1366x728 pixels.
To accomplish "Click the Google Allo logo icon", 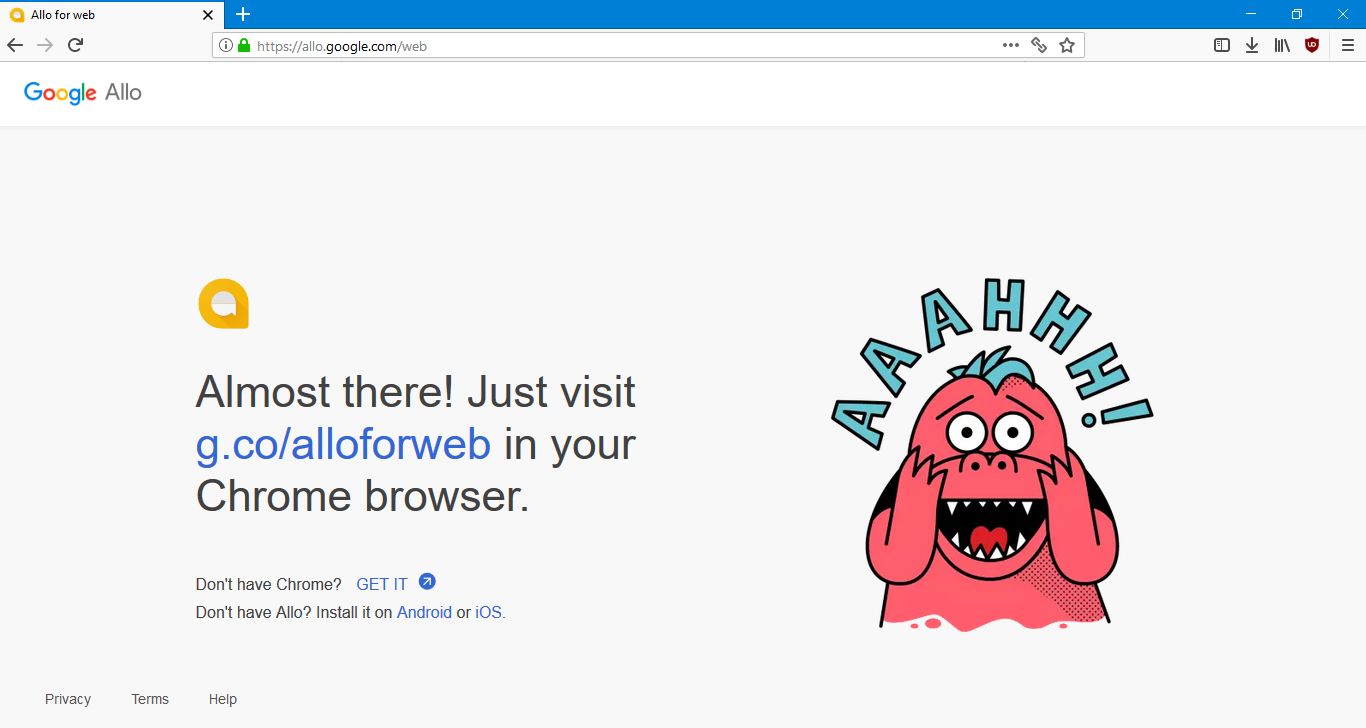I will (x=224, y=303).
